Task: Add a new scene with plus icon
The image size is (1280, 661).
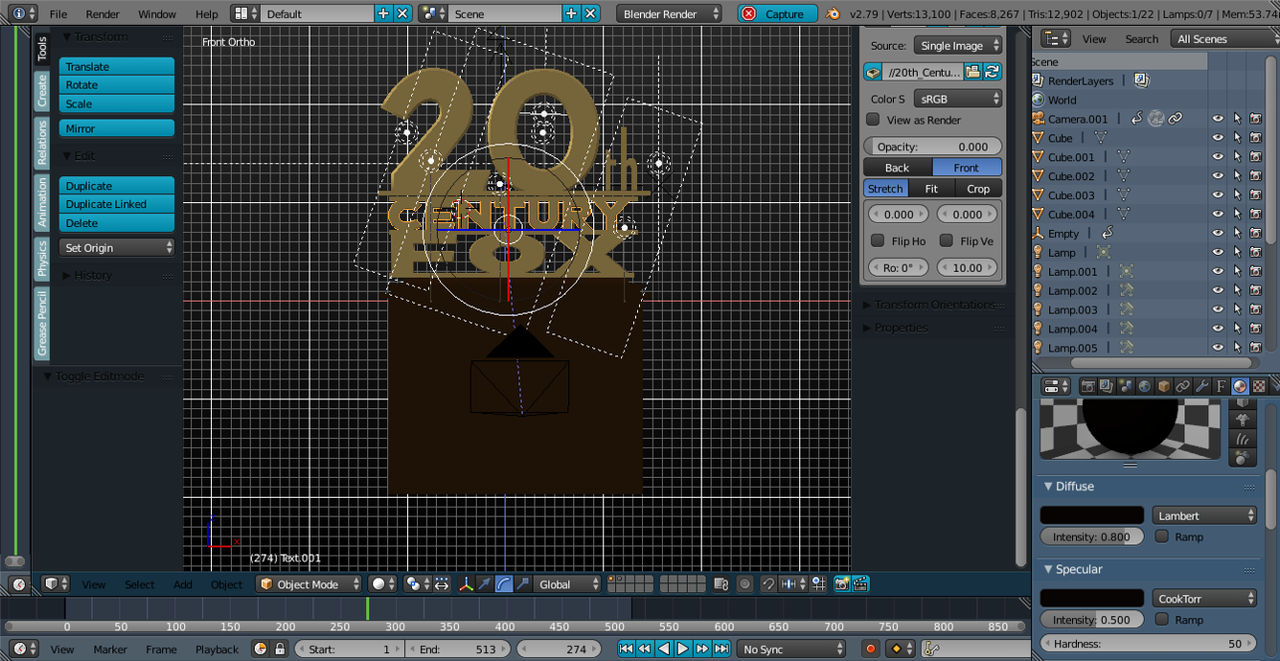Action: click(x=571, y=14)
